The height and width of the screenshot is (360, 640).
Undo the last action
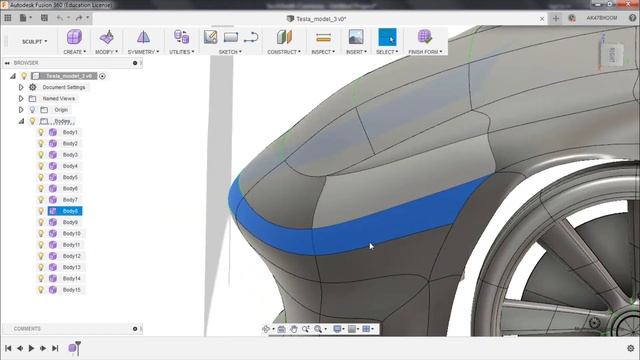[x=60, y=18]
